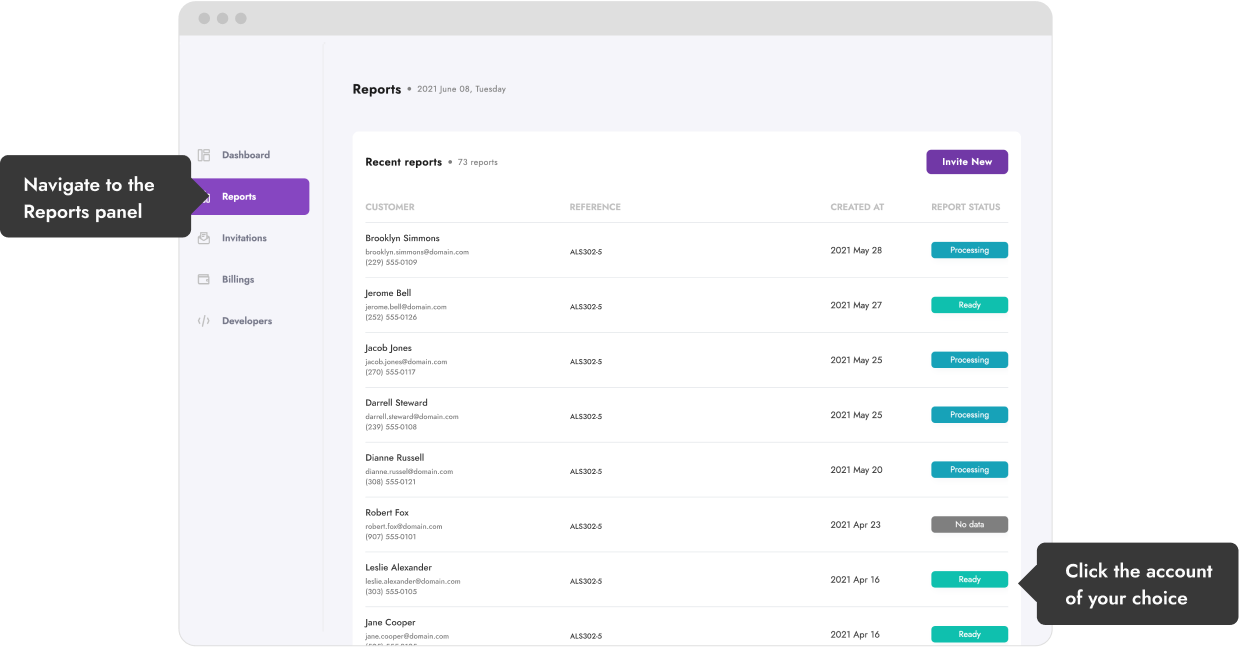Open Jacob Jones account entry
This screenshot has height=649, width=1240.
coord(388,349)
